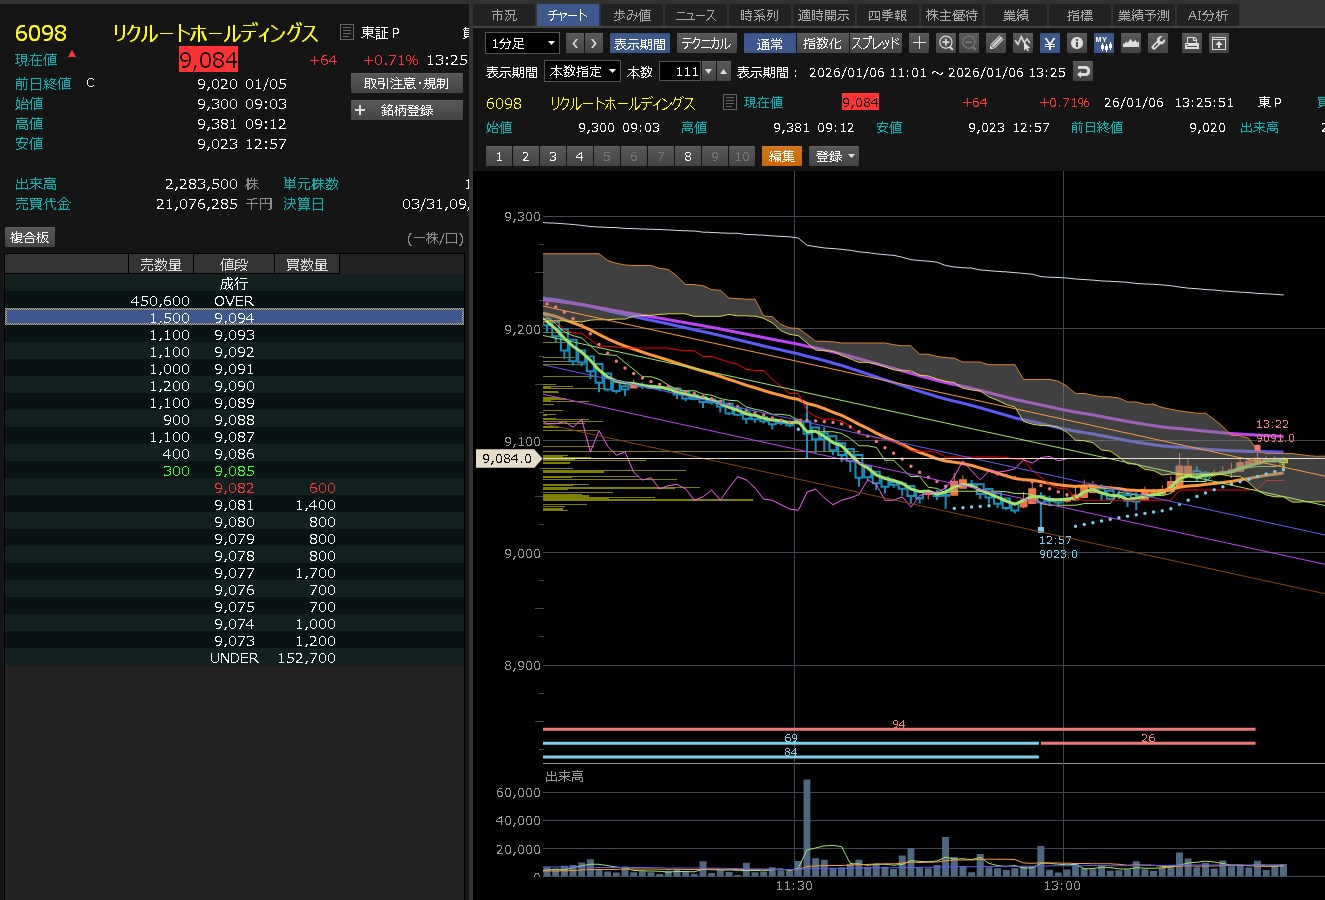Open chart settings wrench icon
Screen dimensions: 1325x900
click(x=1158, y=43)
